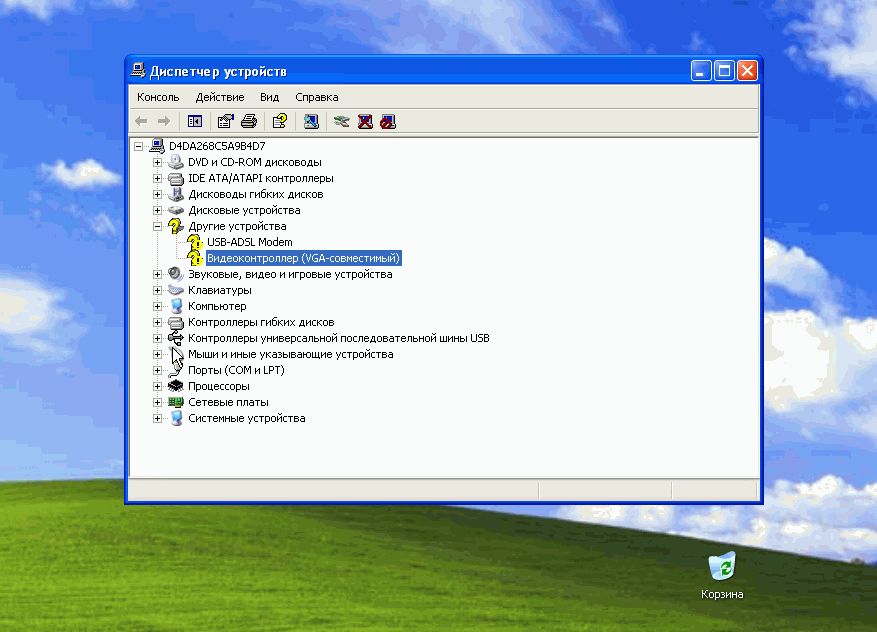Expand Компьютер node

(x=157, y=306)
